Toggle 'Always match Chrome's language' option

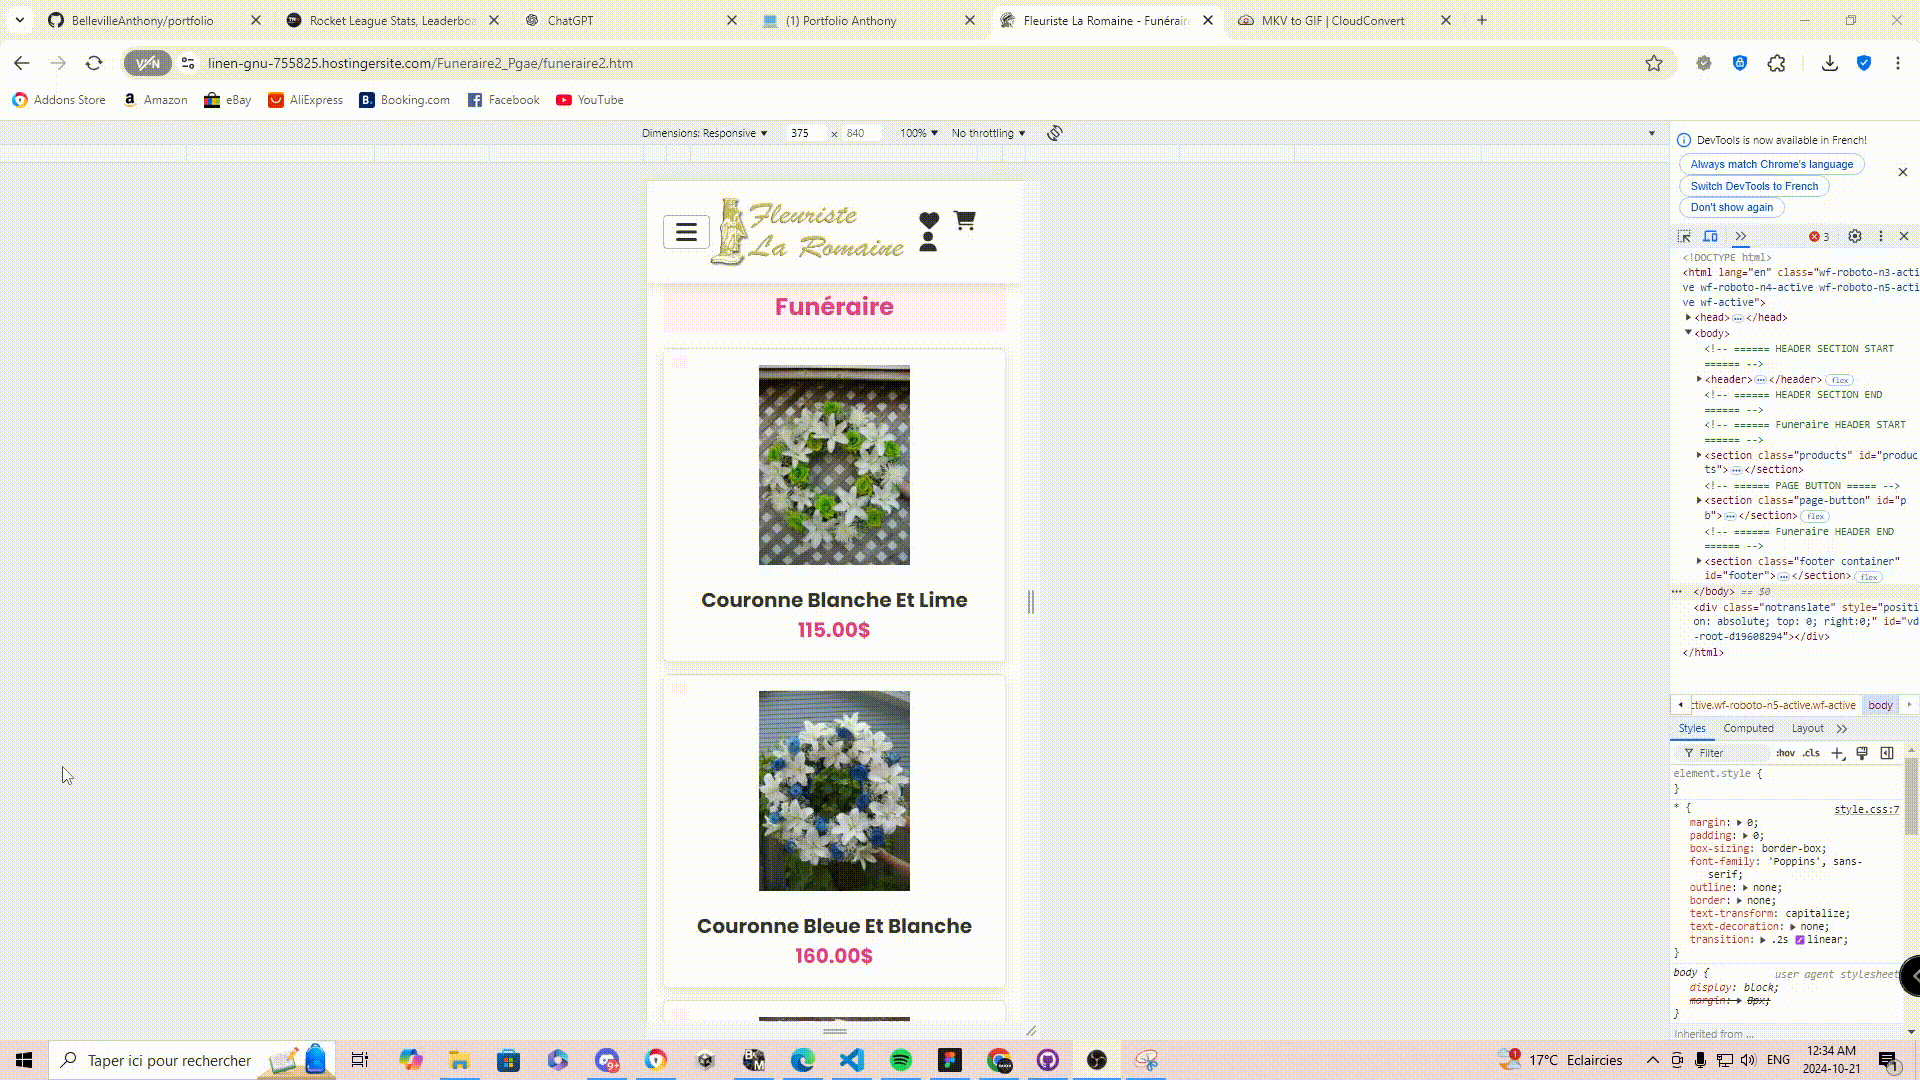click(x=1772, y=162)
